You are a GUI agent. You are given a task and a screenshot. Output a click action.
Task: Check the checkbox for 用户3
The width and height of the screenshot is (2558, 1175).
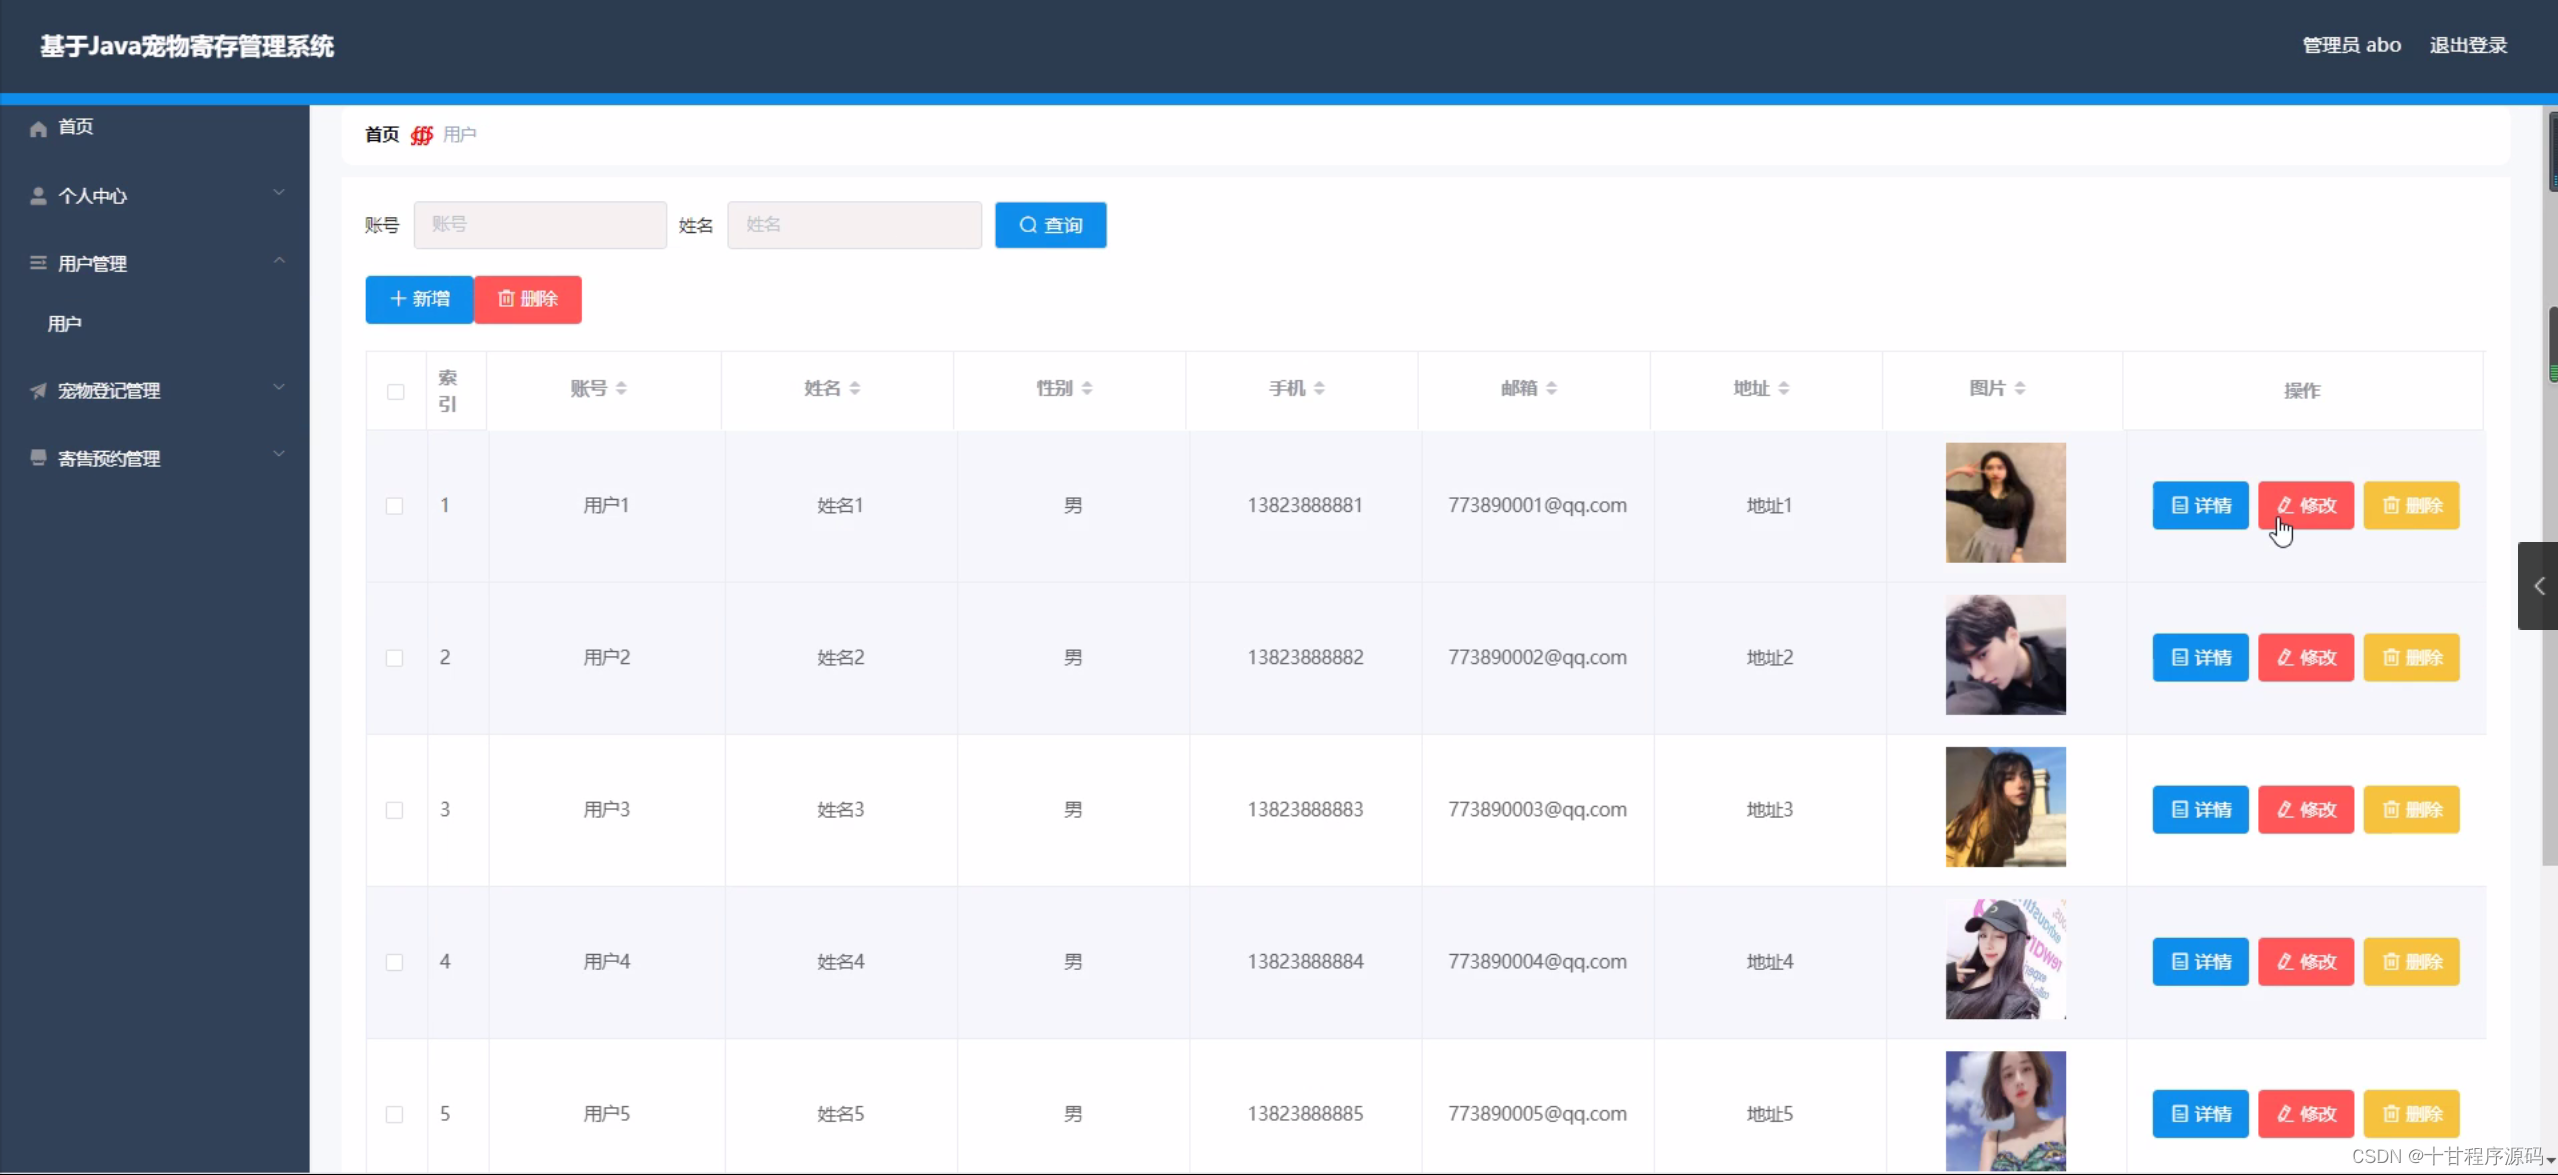(x=394, y=810)
